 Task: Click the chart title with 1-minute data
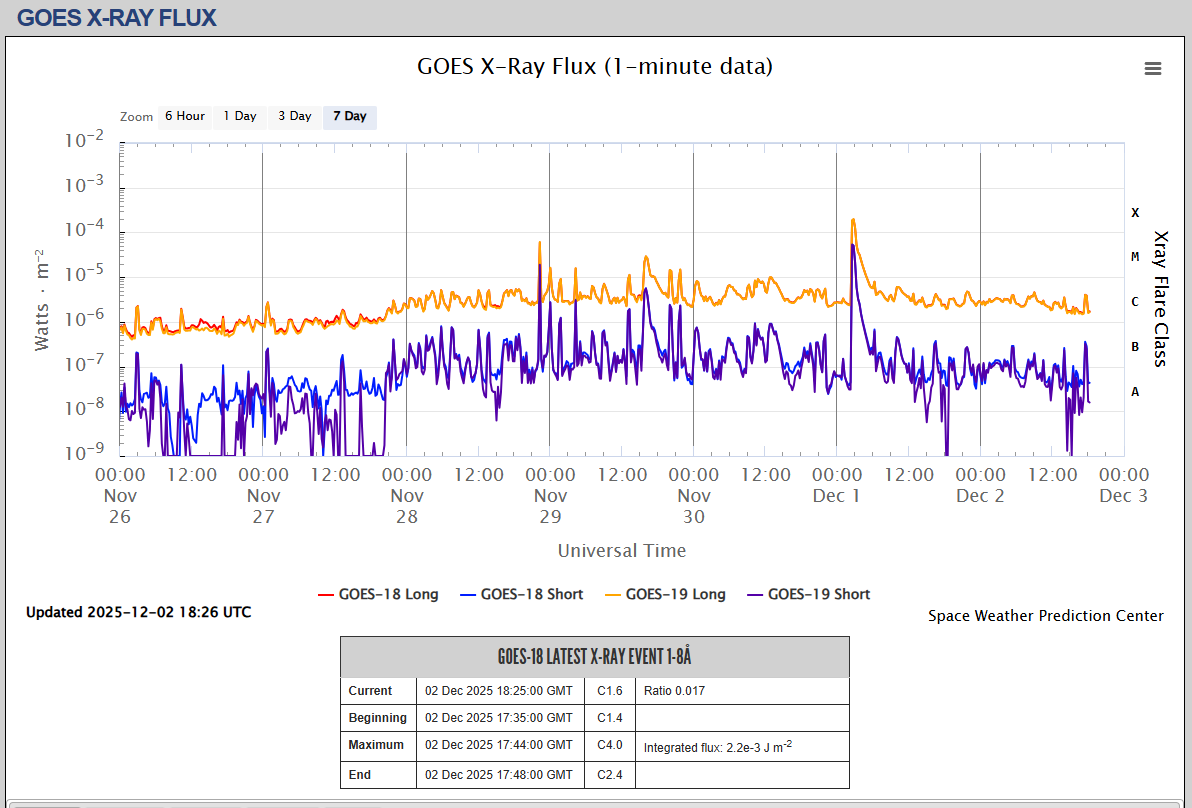coord(595,67)
